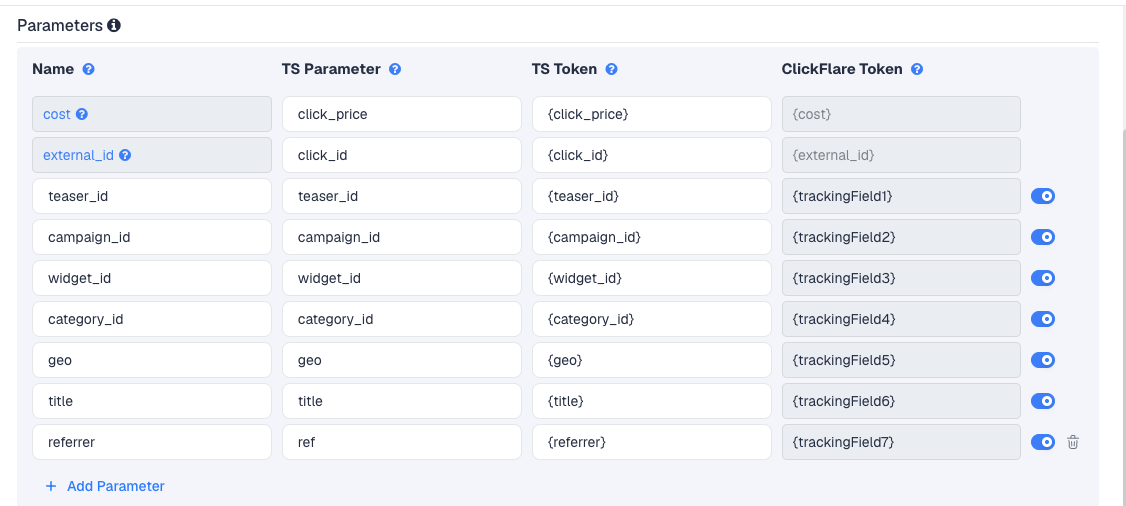Screen dimensions: 1126x506
Task: Click the external_id name field
Action: pos(152,155)
